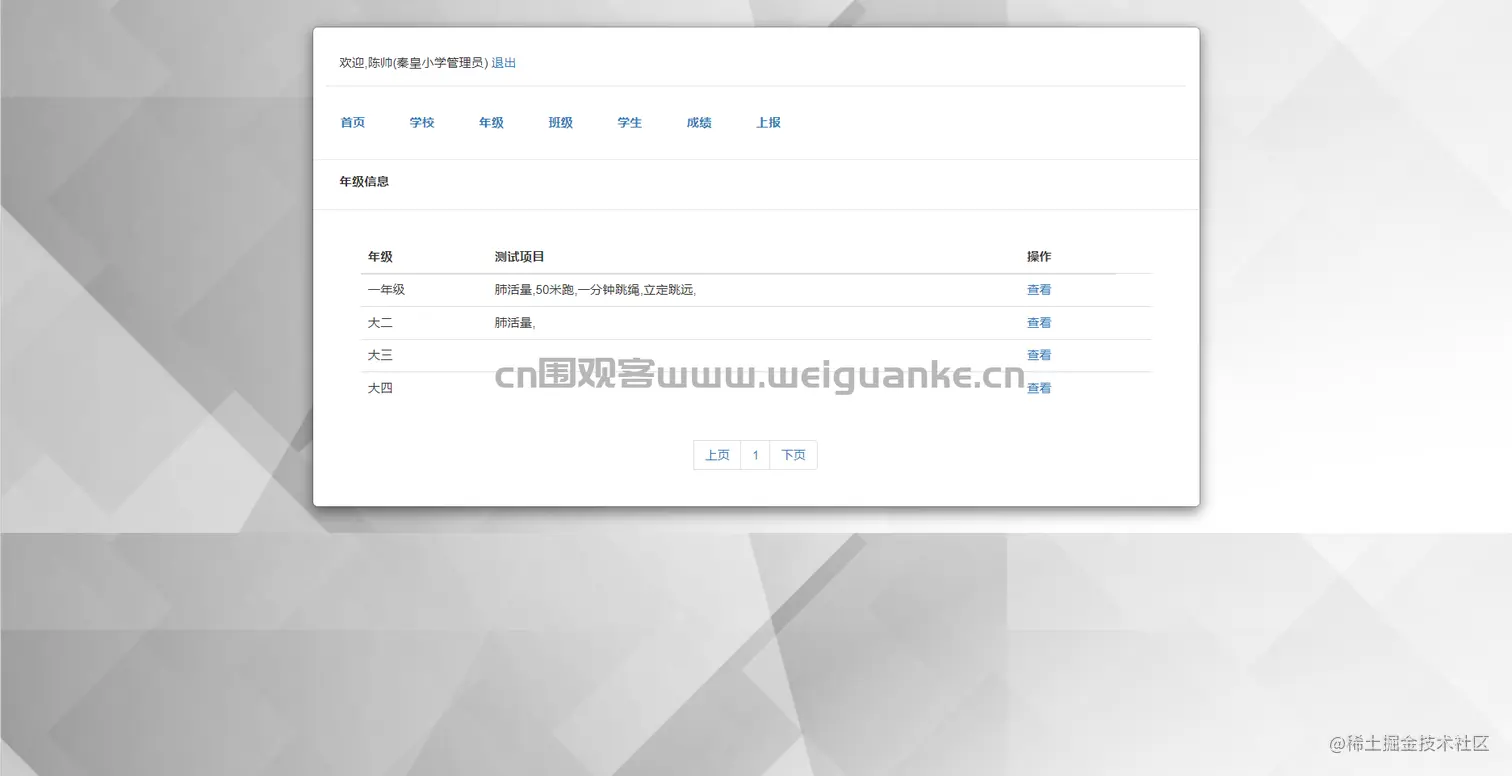Click 查看 in the 大四 row
1512x776 pixels.
pos(1039,388)
